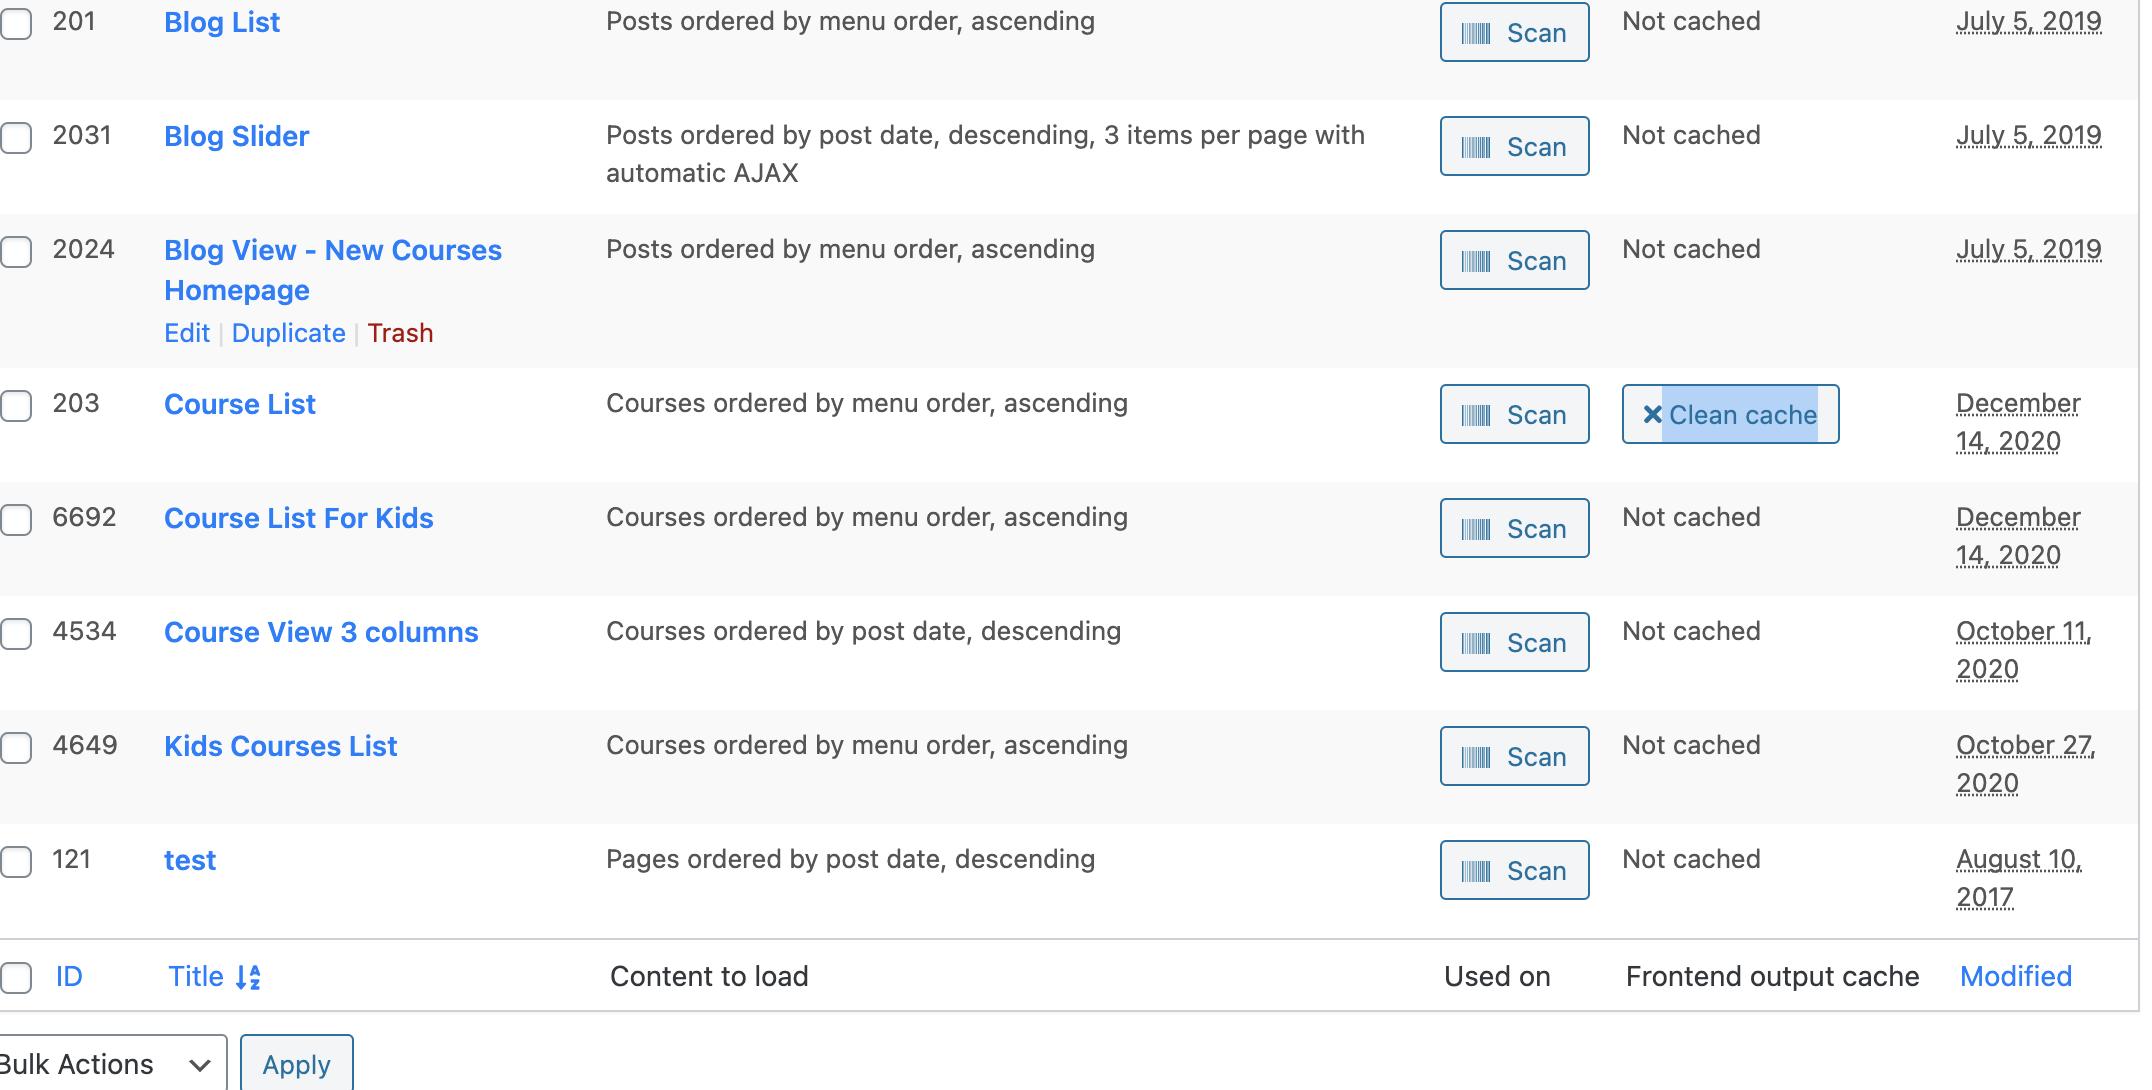Toggle the select-all checkbox beside ID footer
This screenshot has height=1090, width=2152.
point(16,977)
